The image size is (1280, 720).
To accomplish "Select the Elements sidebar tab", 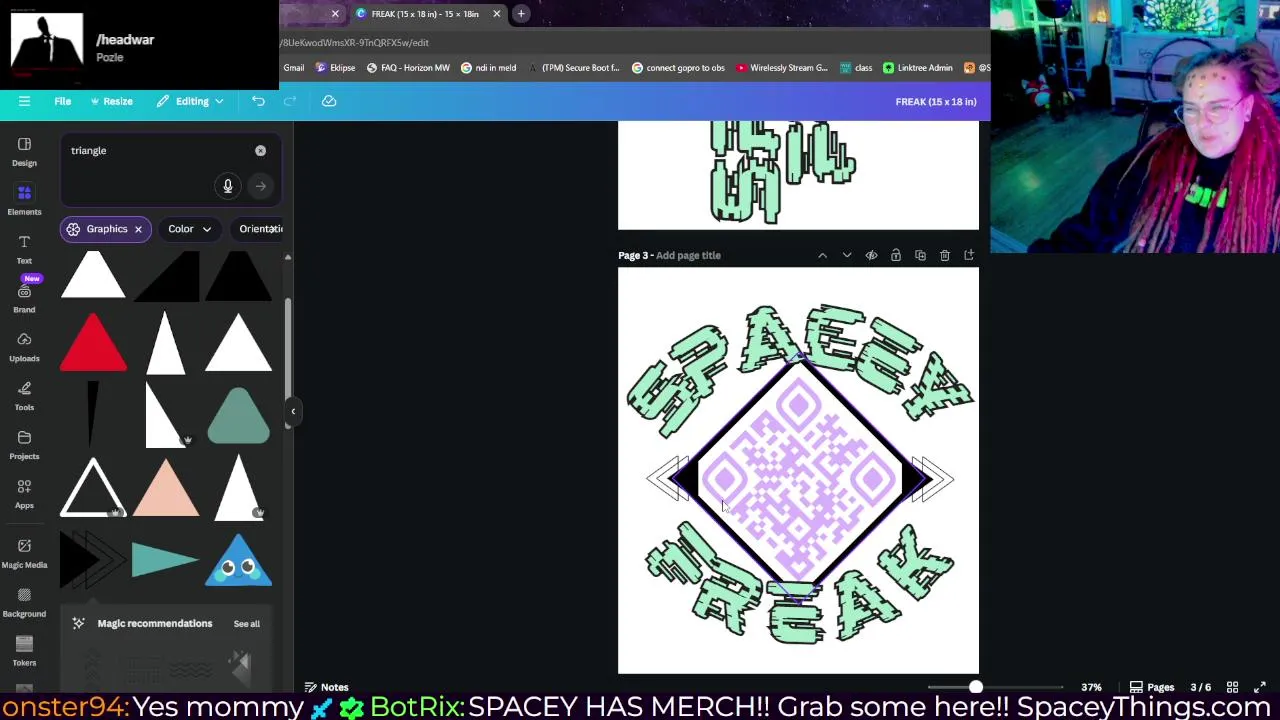I will (x=24, y=201).
